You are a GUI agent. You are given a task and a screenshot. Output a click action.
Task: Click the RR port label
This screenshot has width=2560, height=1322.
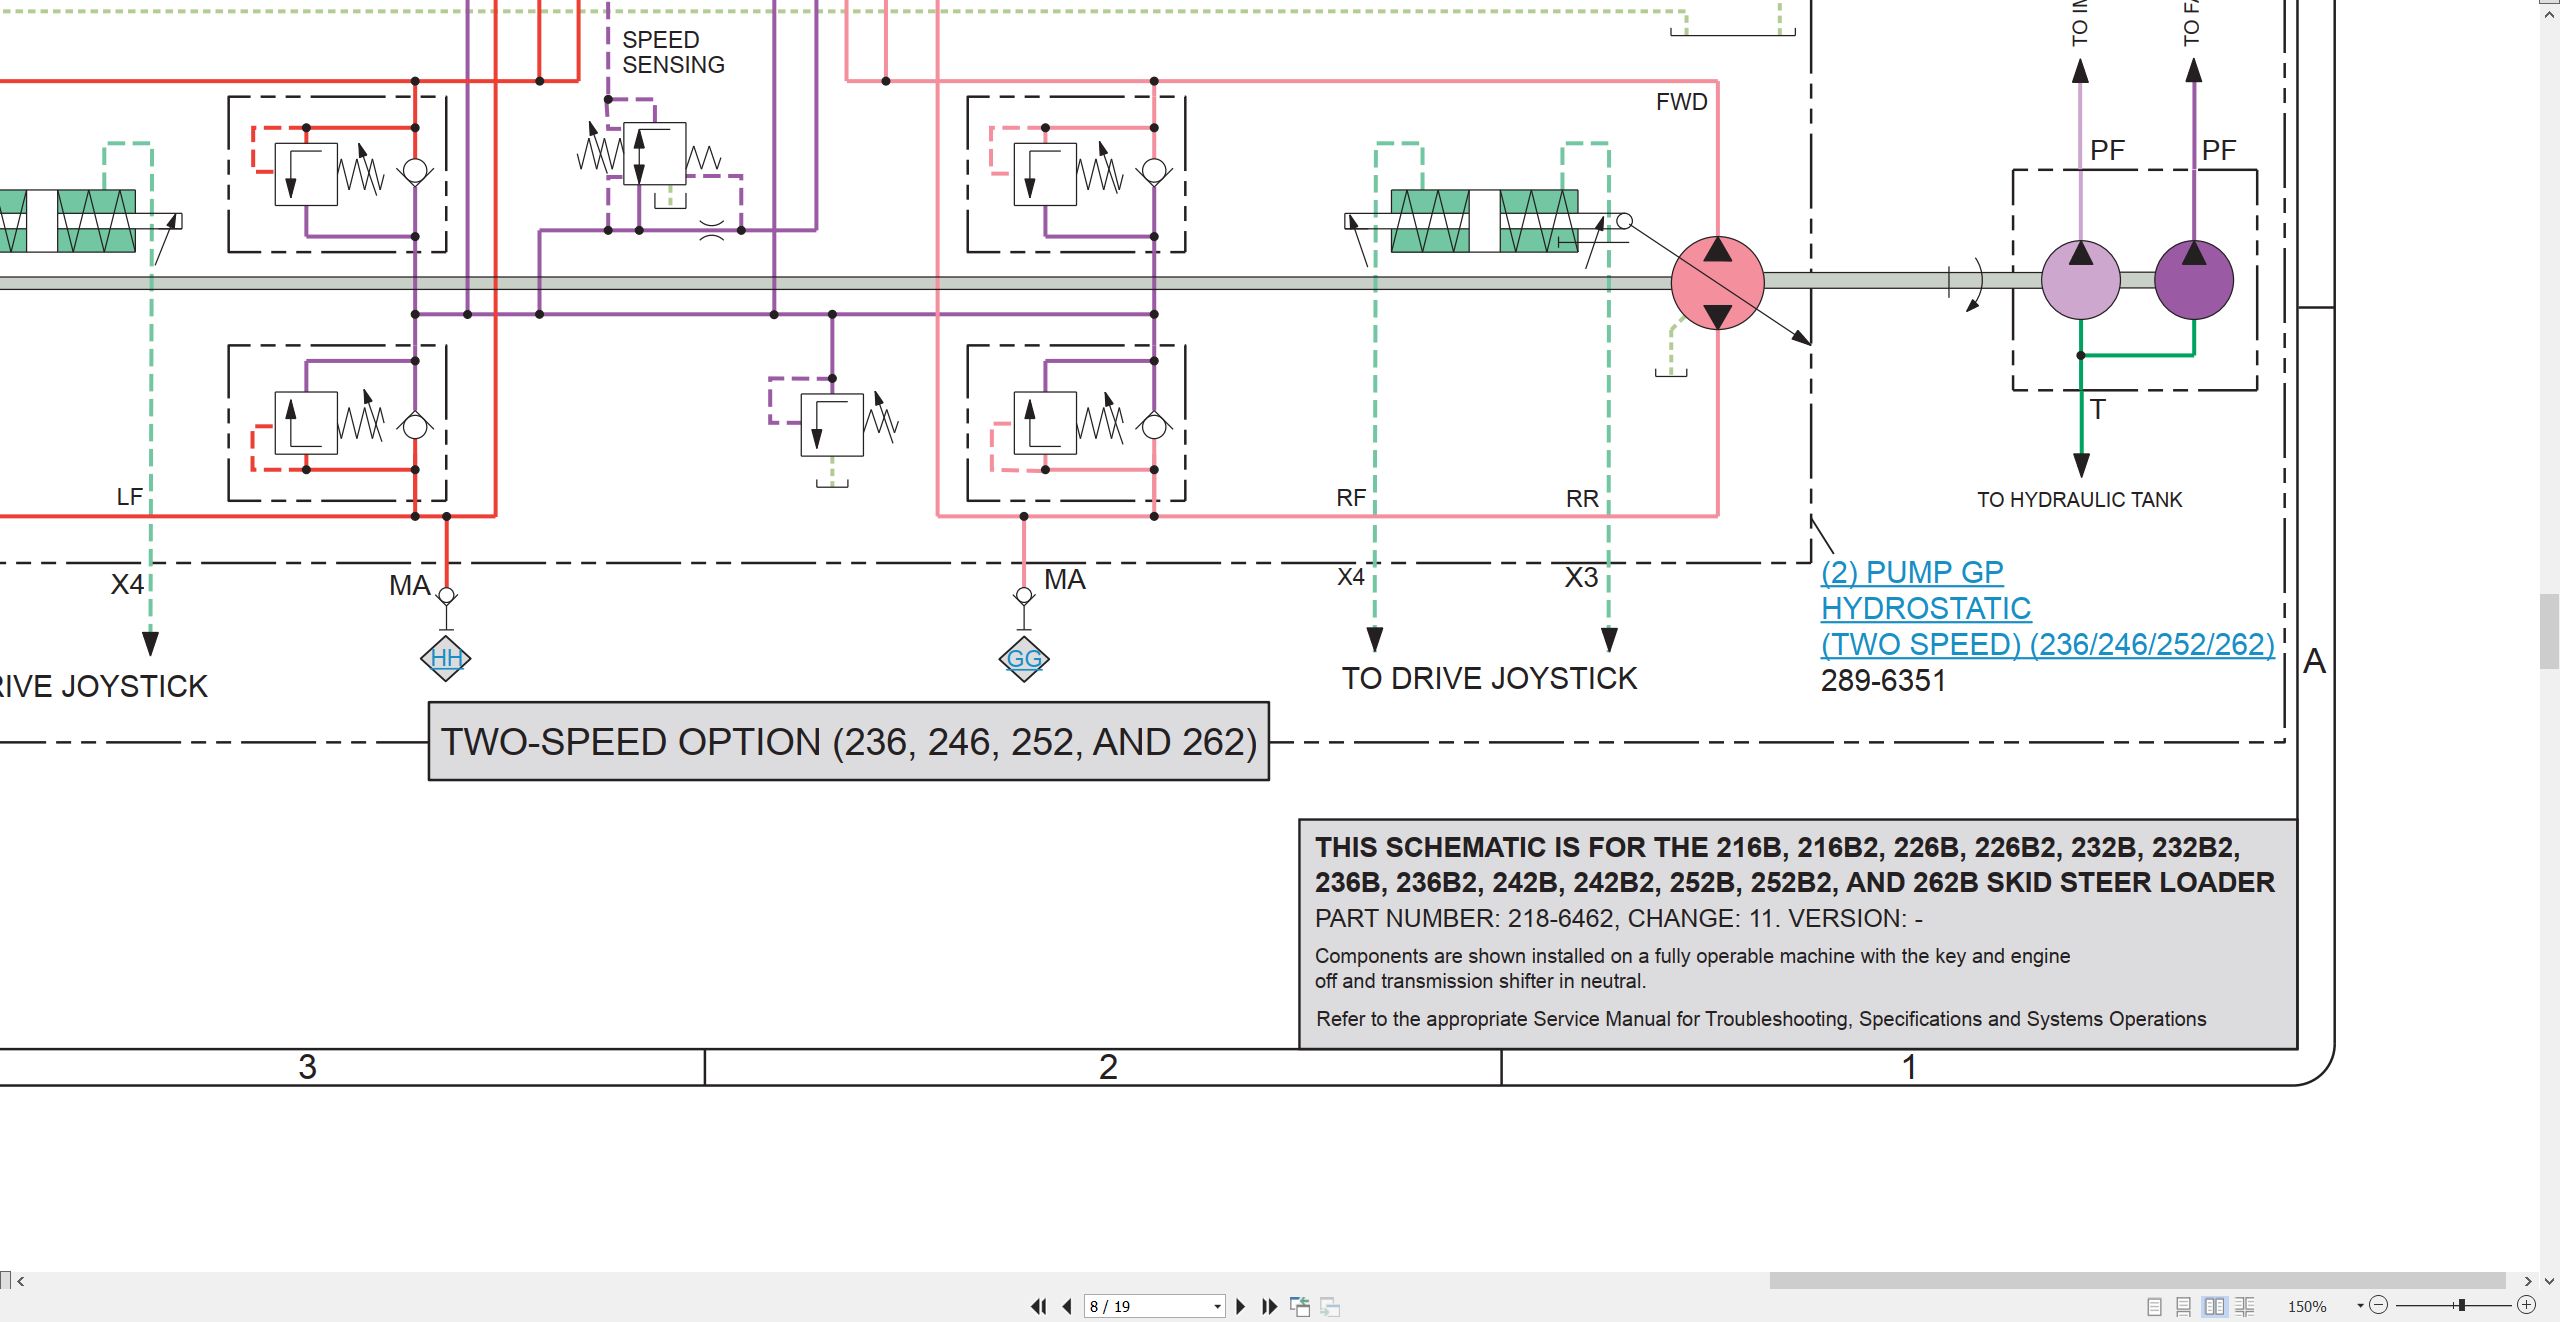(1582, 498)
